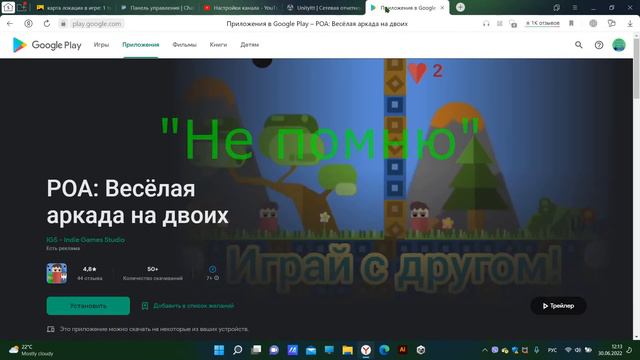Open the weather widget Mostly cloudy

pyautogui.click(x=31, y=350)
